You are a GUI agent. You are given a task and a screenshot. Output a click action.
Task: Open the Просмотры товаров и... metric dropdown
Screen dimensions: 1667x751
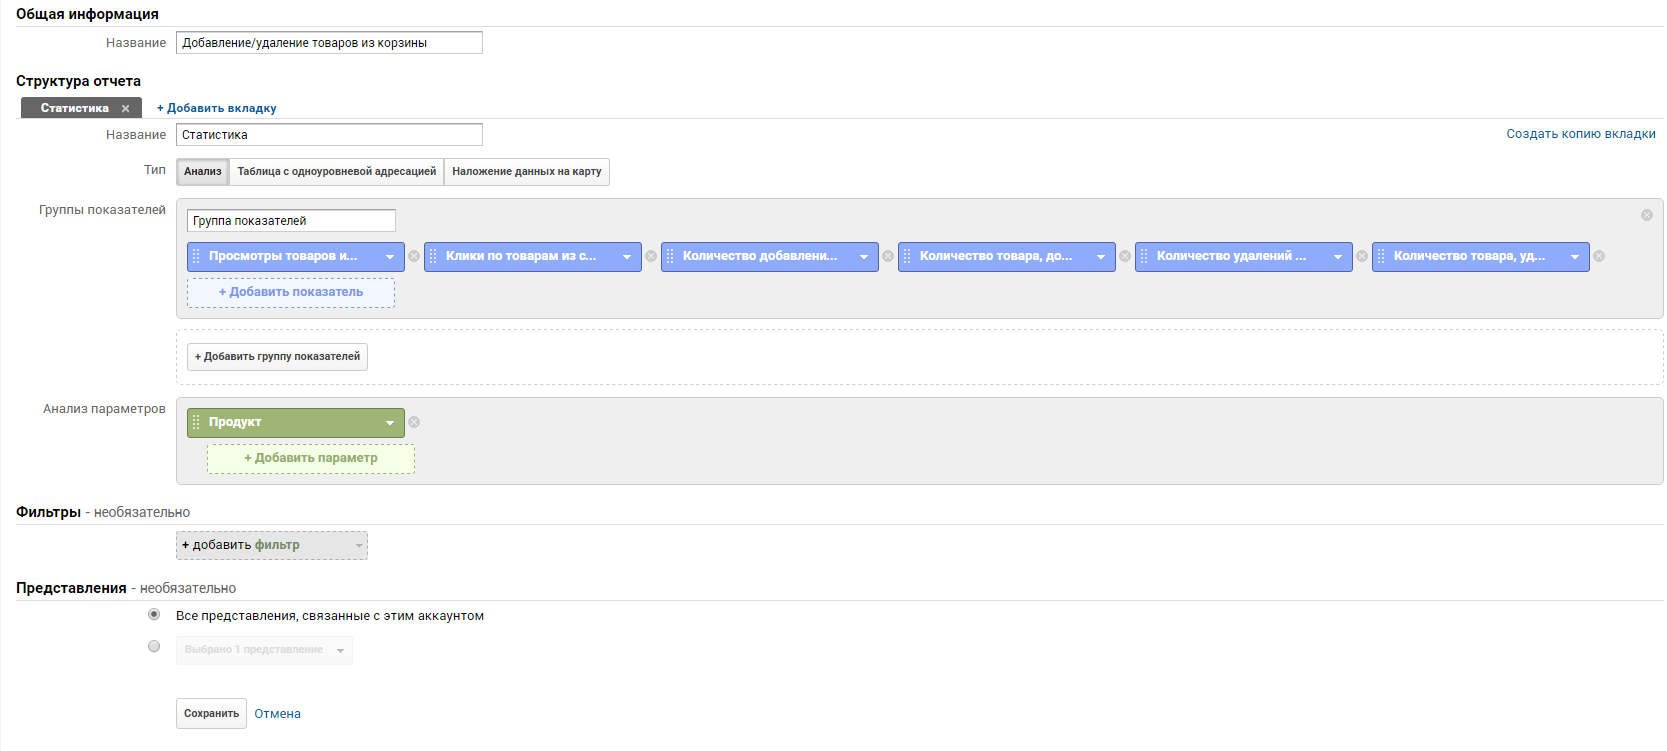[390, 257]
